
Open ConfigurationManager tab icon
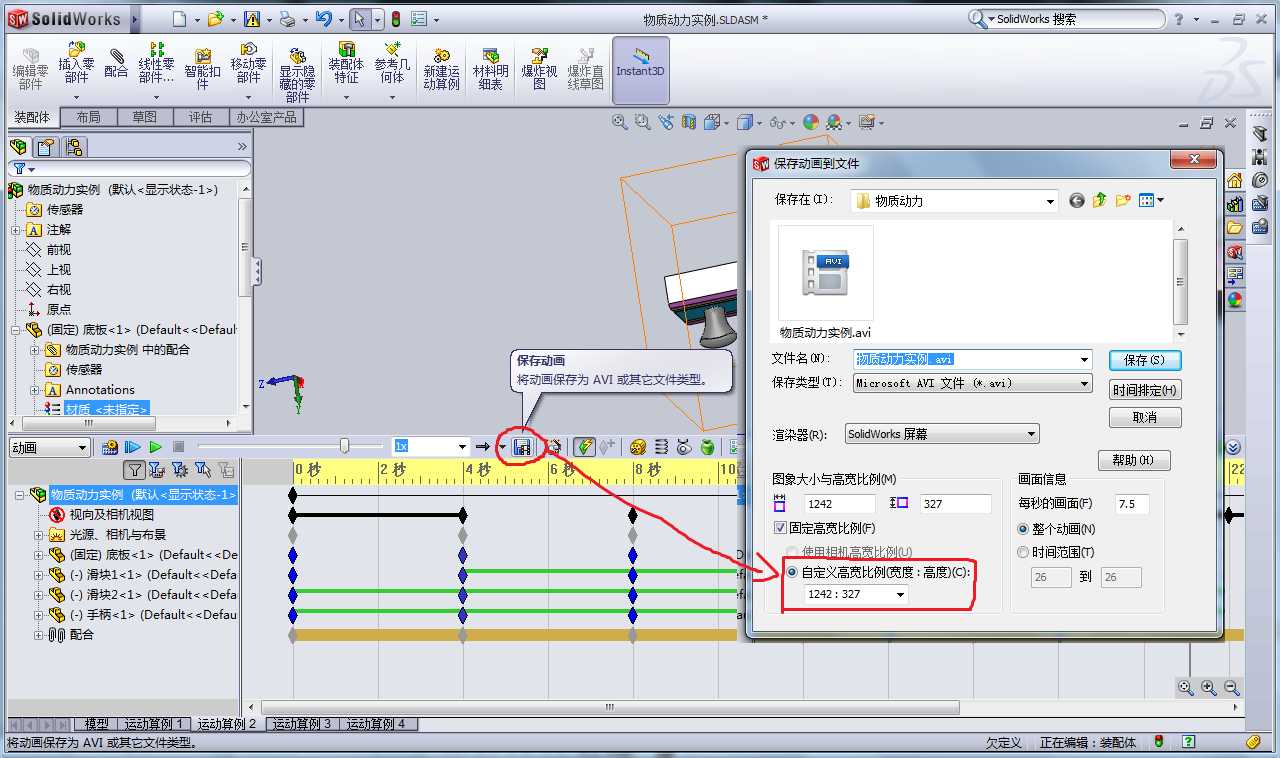click(x=74, y=147)
